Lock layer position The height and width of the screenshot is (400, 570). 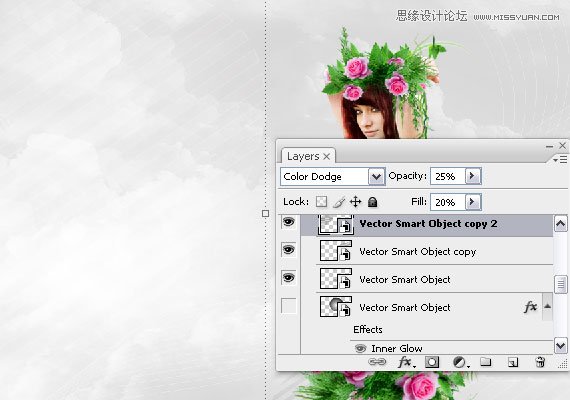356,201
